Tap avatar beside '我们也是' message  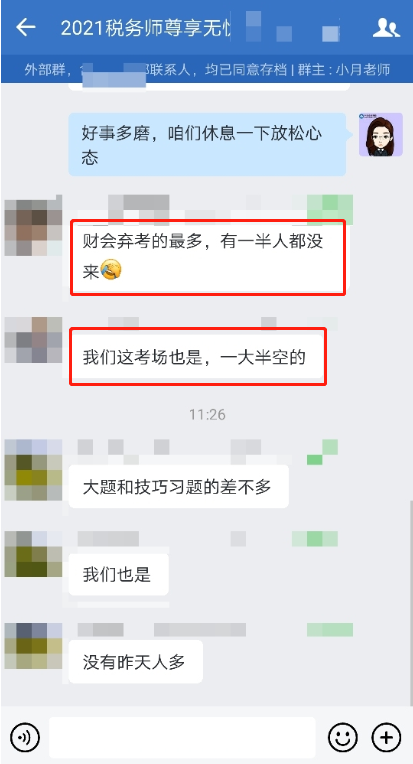pyautogui.click(x=33, y=554)
